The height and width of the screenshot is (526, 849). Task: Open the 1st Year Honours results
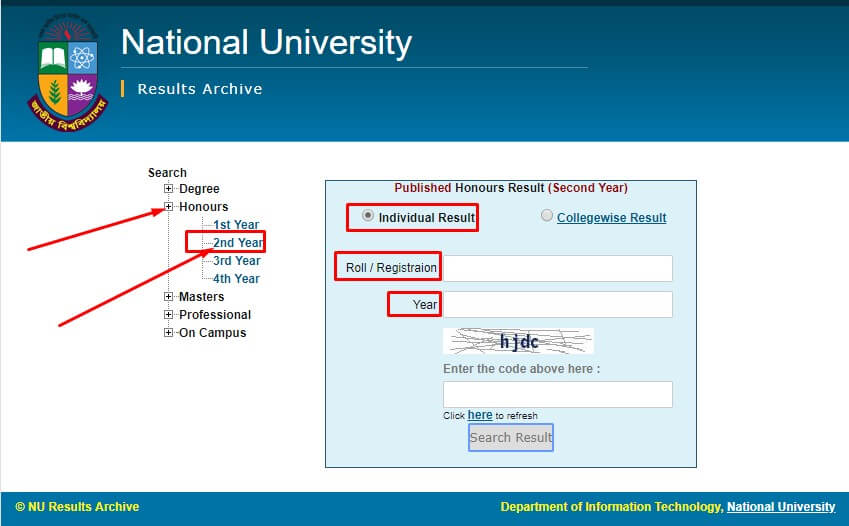pyautogui.click(x=236, y=224)
